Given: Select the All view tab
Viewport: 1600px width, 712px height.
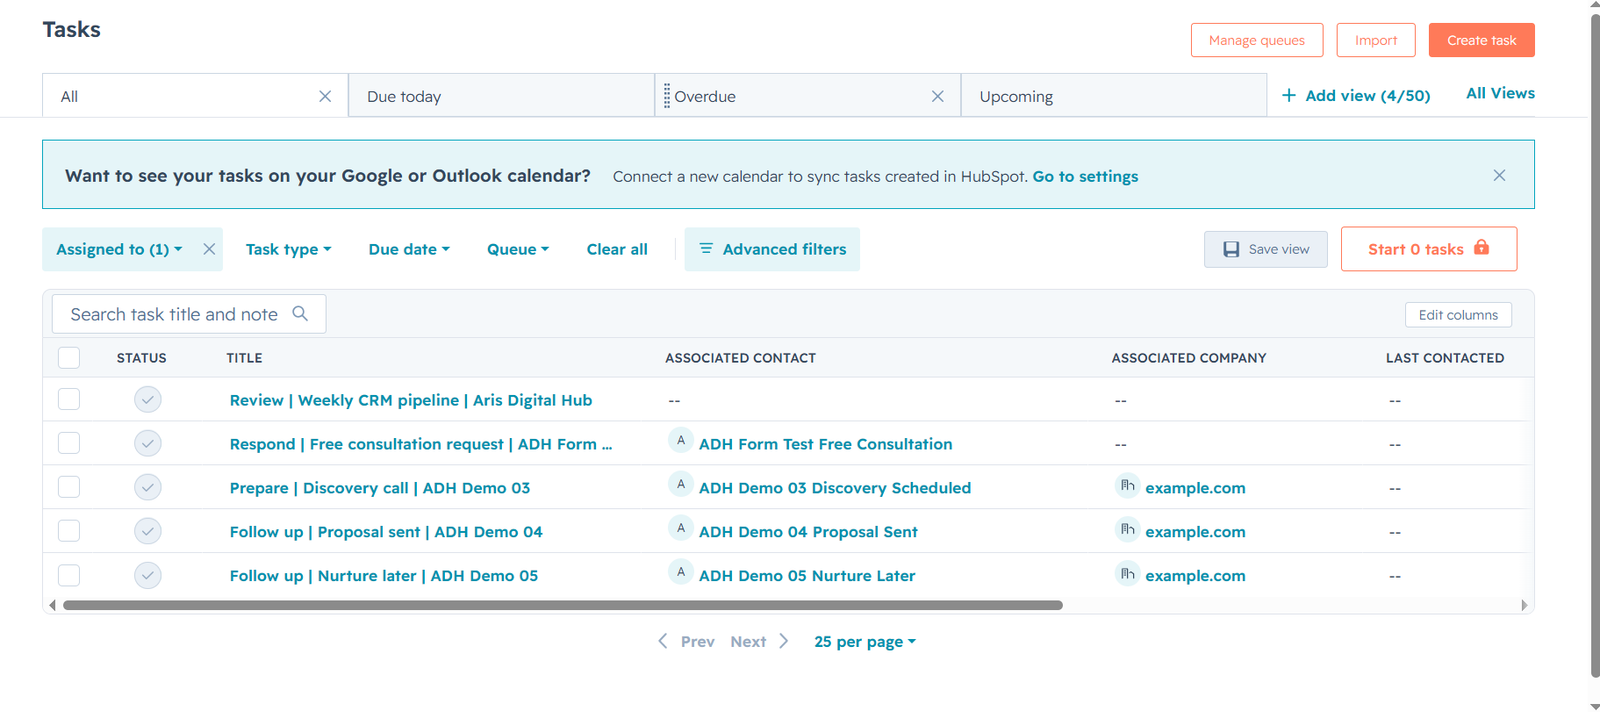Looking at the screenshot, I should [195, 96].
